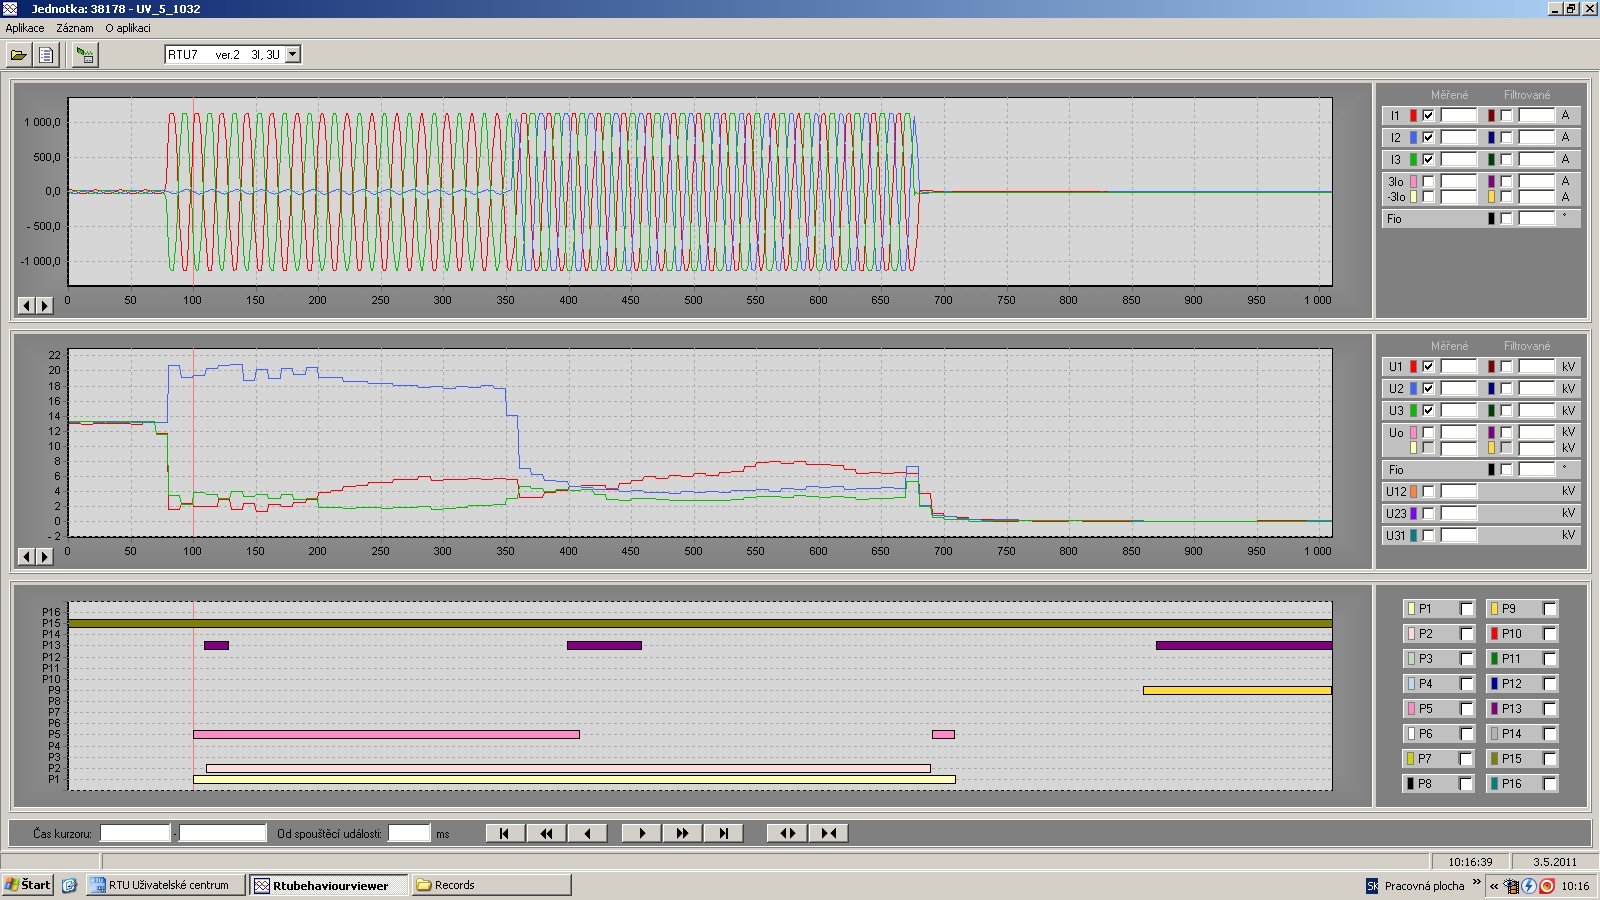1600x900 pixels.
Task: Toggle the P5 binary signal checkbox
Action: (1466, 709)
